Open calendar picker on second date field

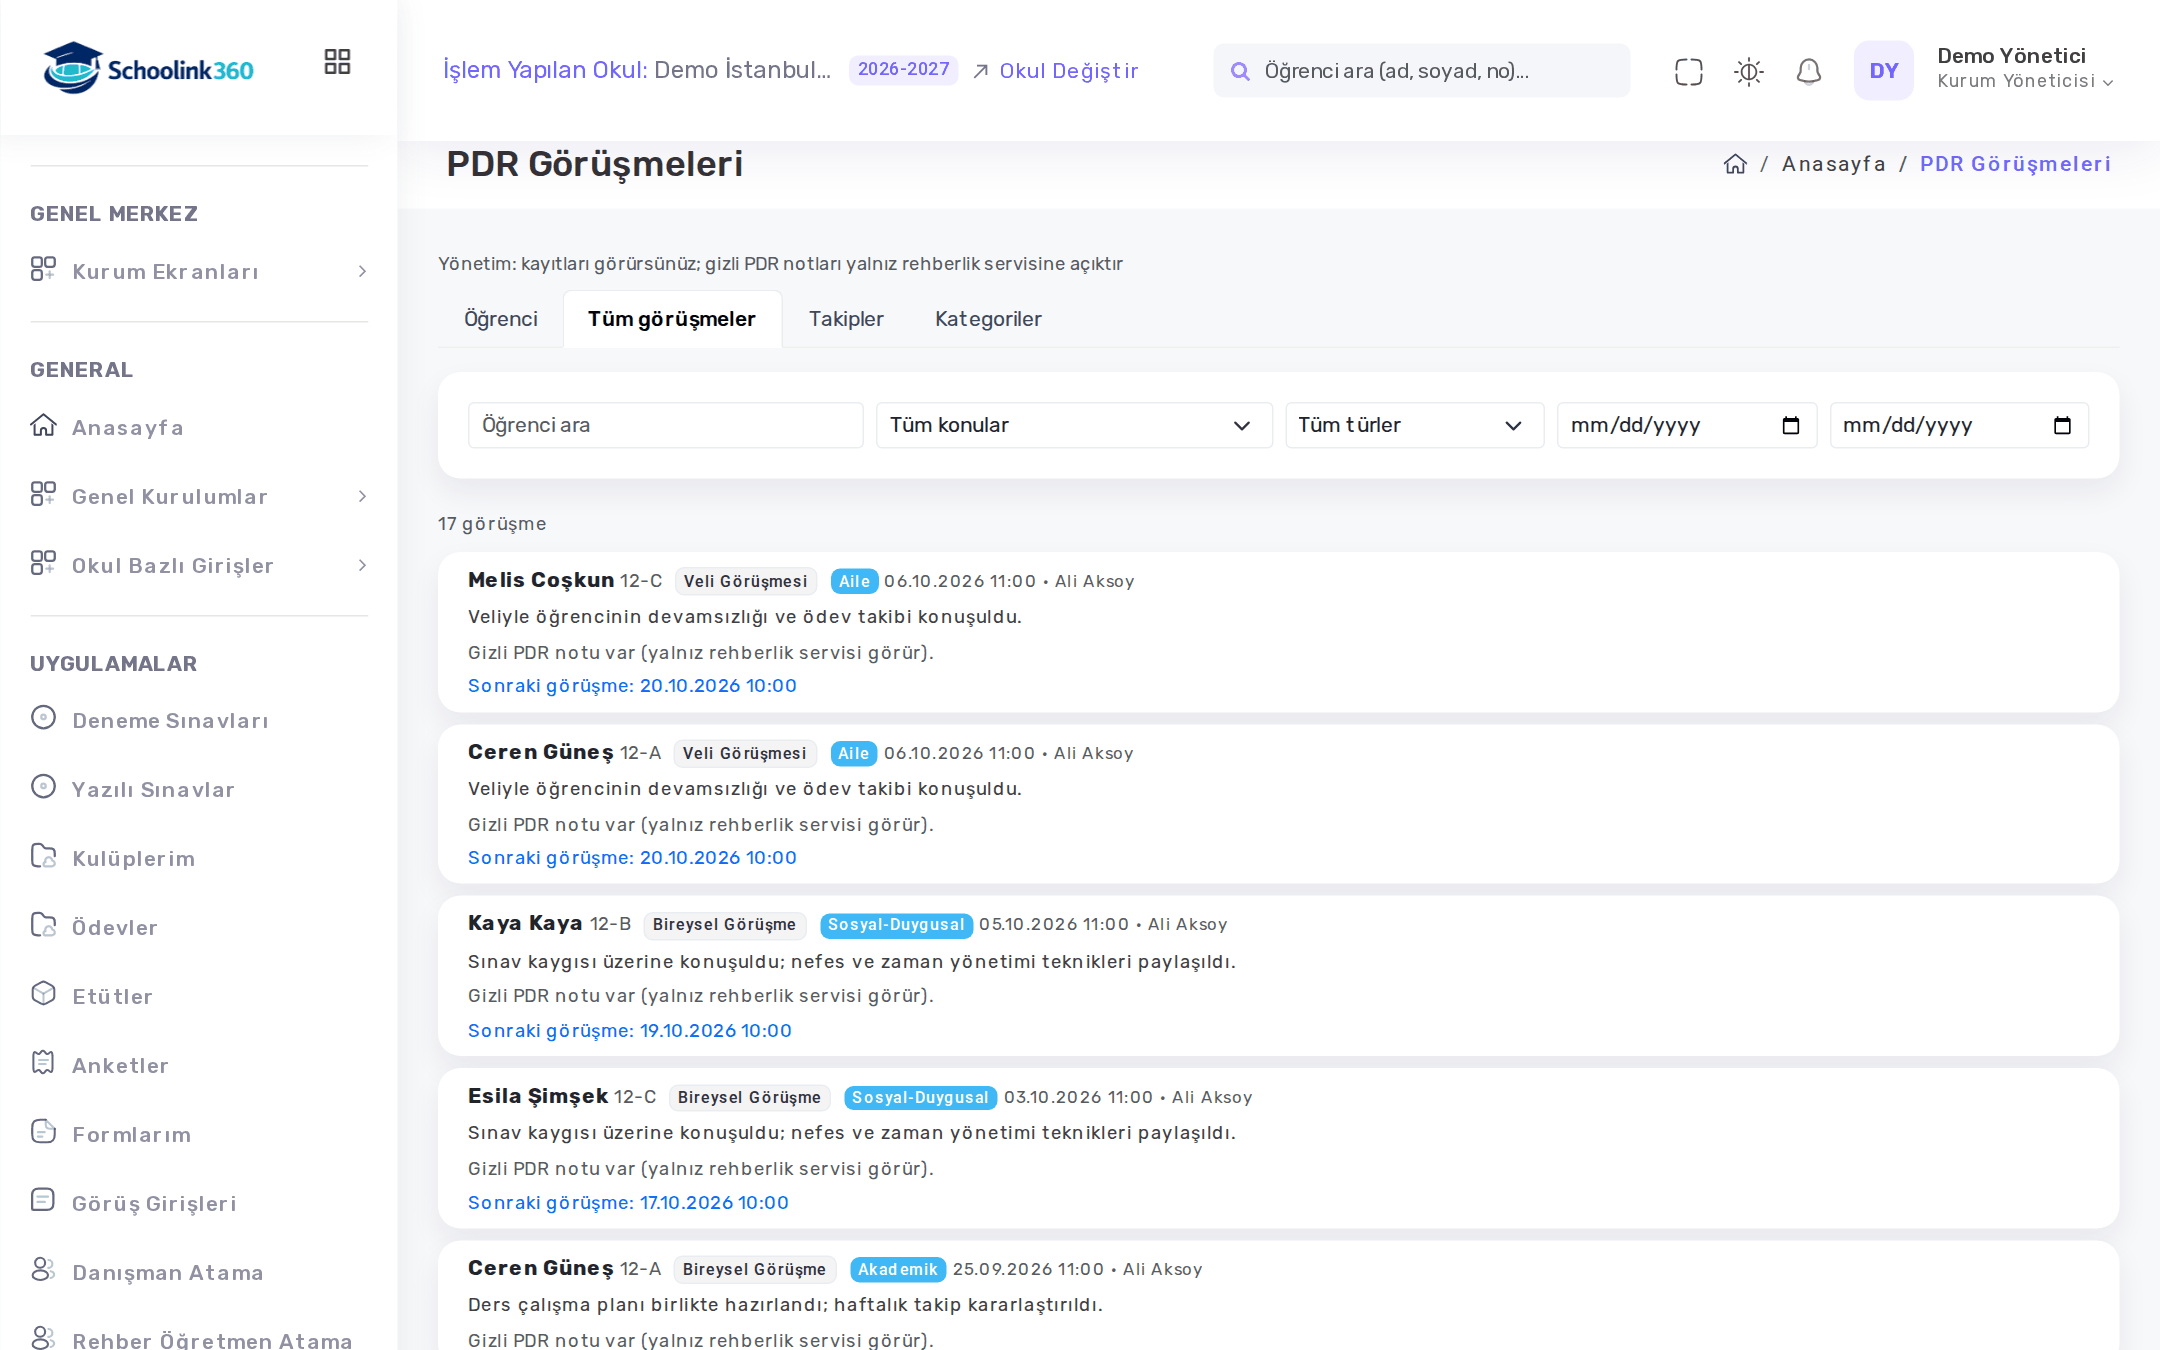pyautogui.click(x=2062, y=426)
